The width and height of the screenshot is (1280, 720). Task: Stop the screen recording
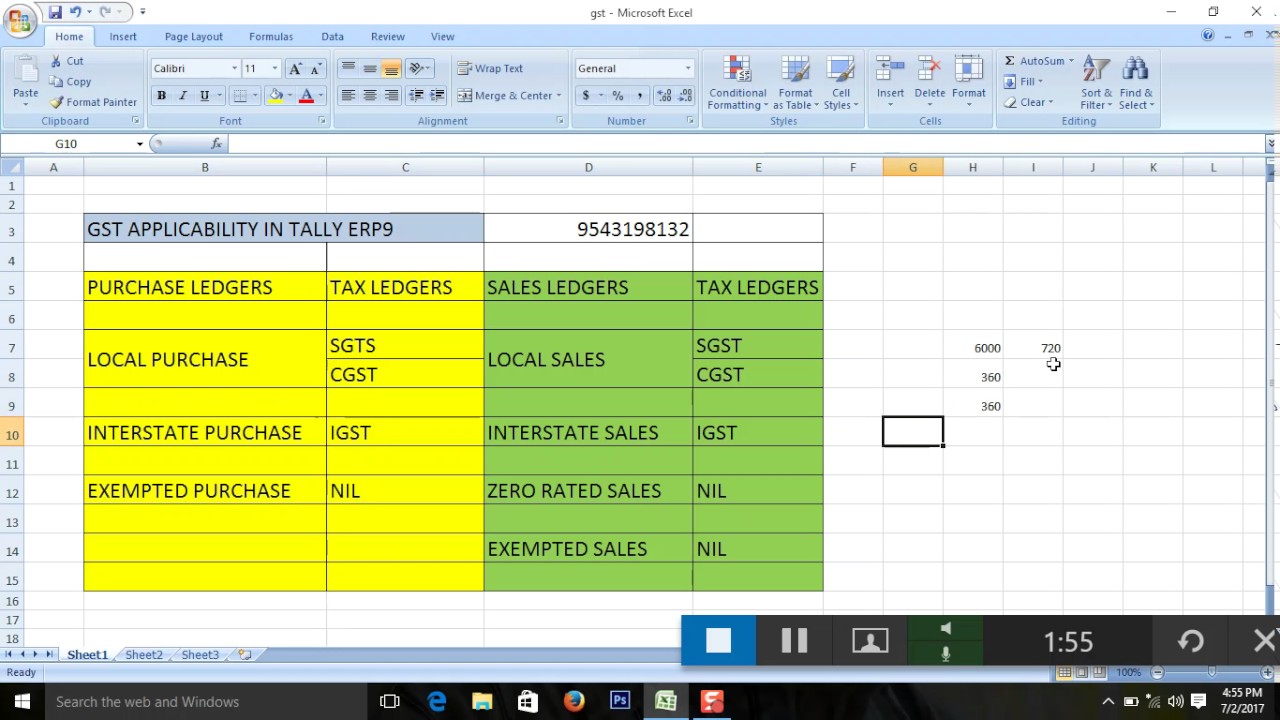tap(719, 641)
